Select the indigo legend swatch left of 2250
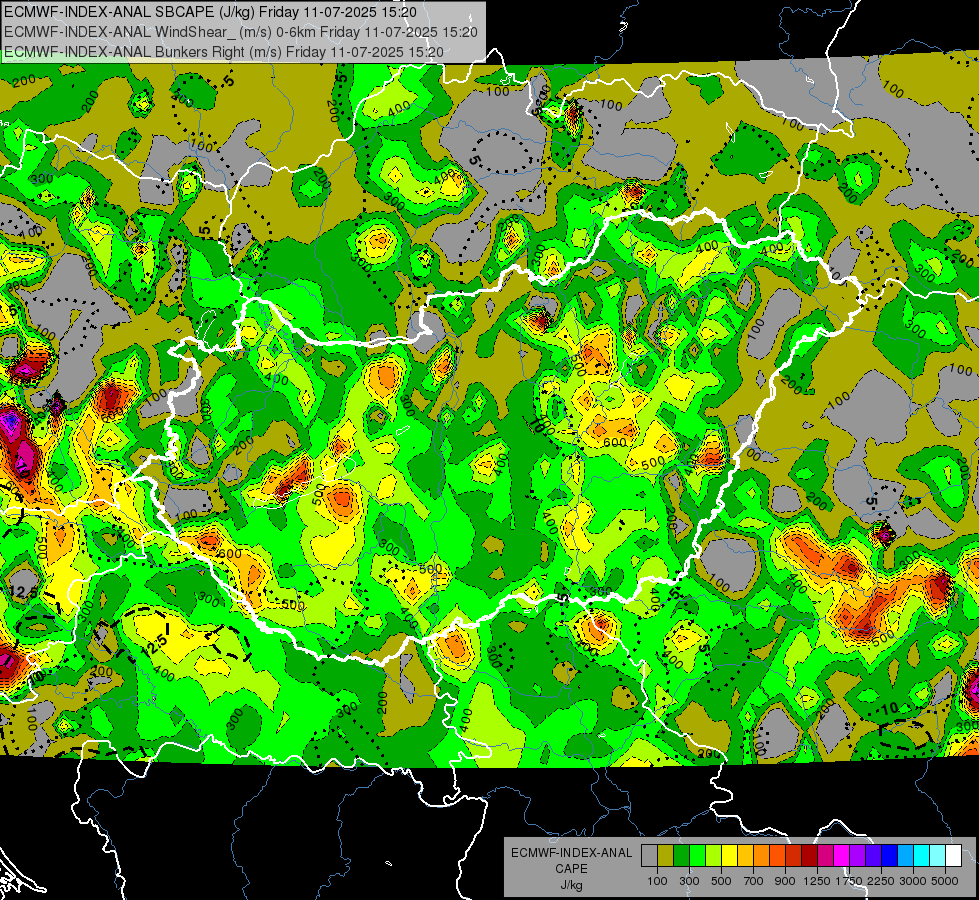 pos(873,856)
